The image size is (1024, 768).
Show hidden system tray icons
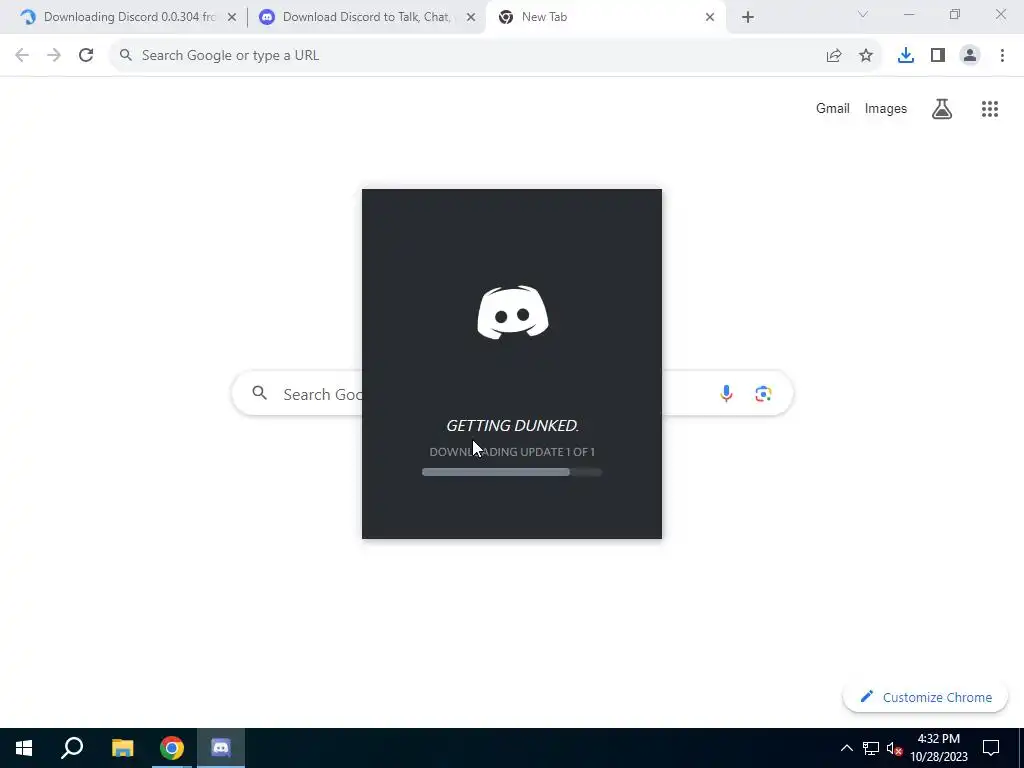(x=846, y=748)
